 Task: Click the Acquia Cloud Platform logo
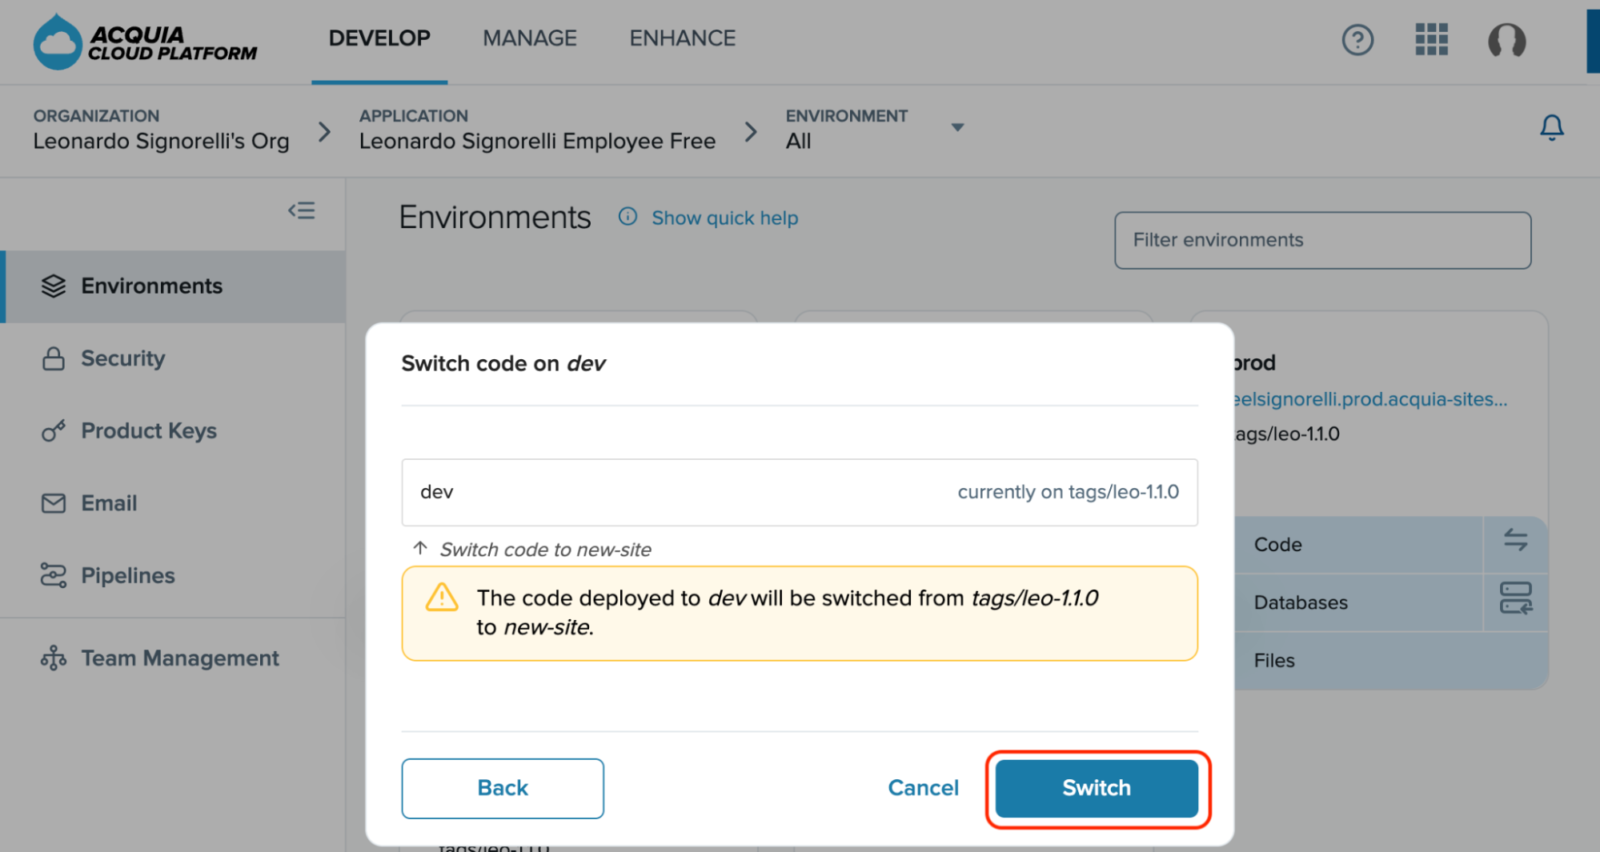coord(144,41)
